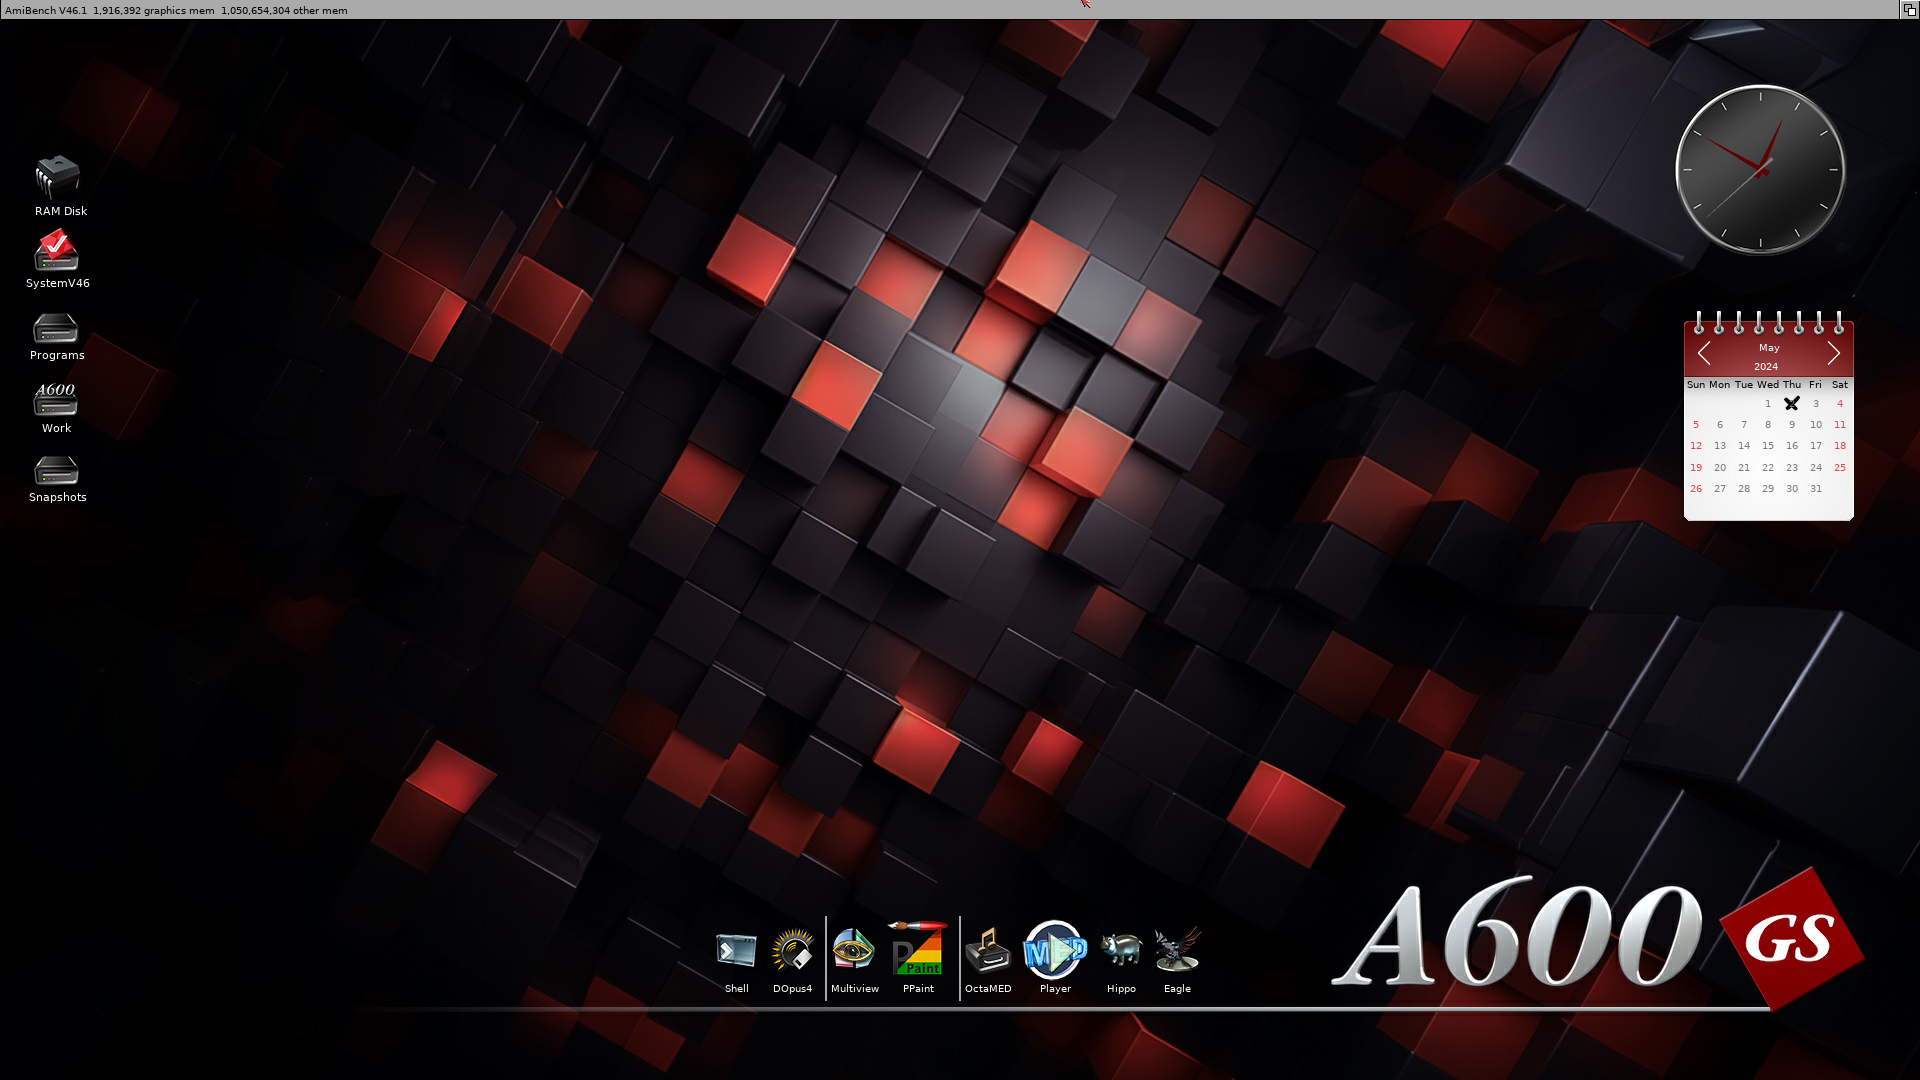This screenshot has height=1080, width=1920.
Task: Click the graphics mem readout in title bar
Action: tap(154, 10)
